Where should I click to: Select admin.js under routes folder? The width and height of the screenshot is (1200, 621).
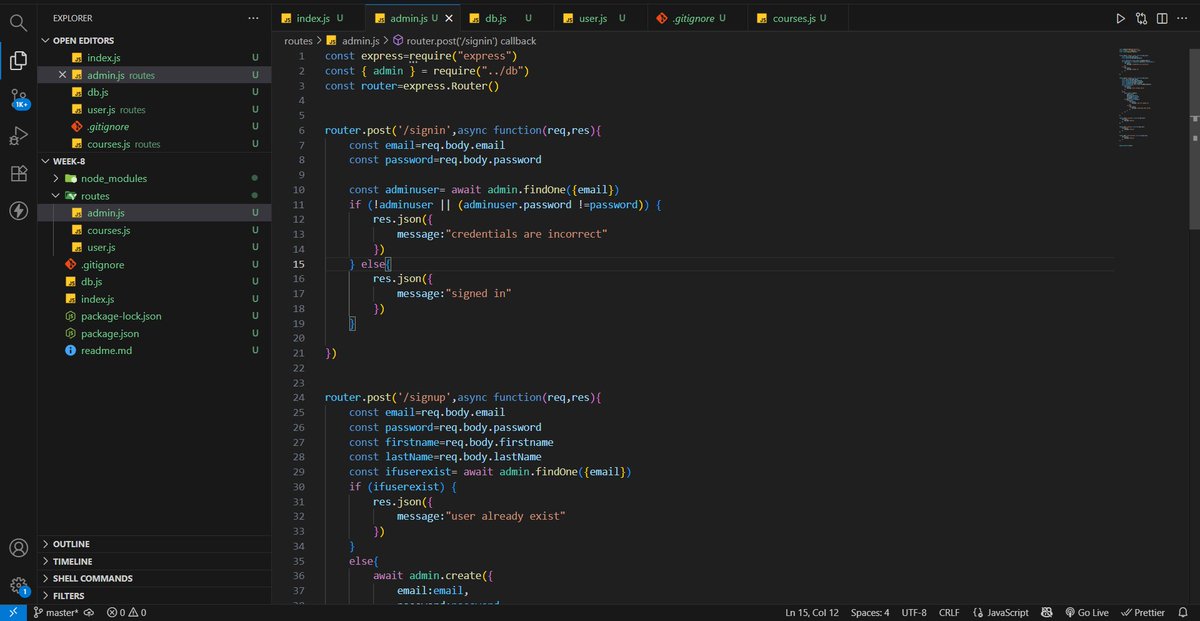tap(154, 213)
